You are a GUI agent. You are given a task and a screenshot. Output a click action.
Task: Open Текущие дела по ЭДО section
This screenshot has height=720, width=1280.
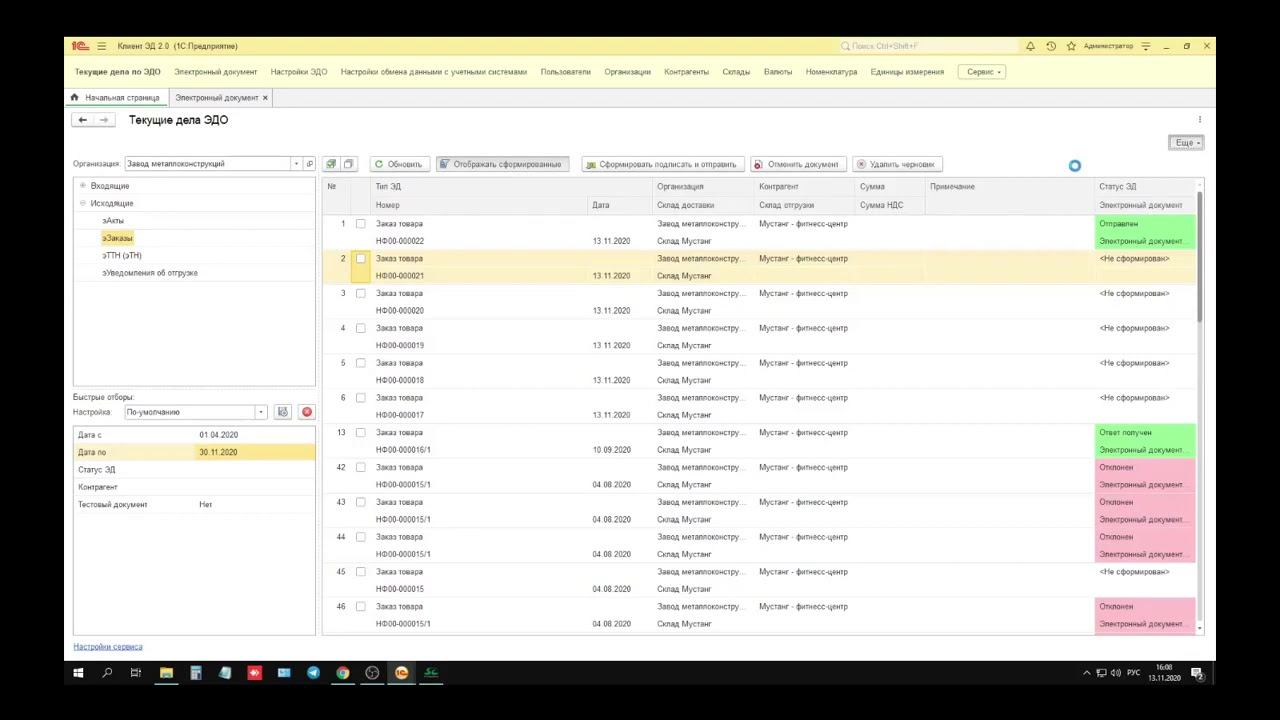tap(117, 72)
